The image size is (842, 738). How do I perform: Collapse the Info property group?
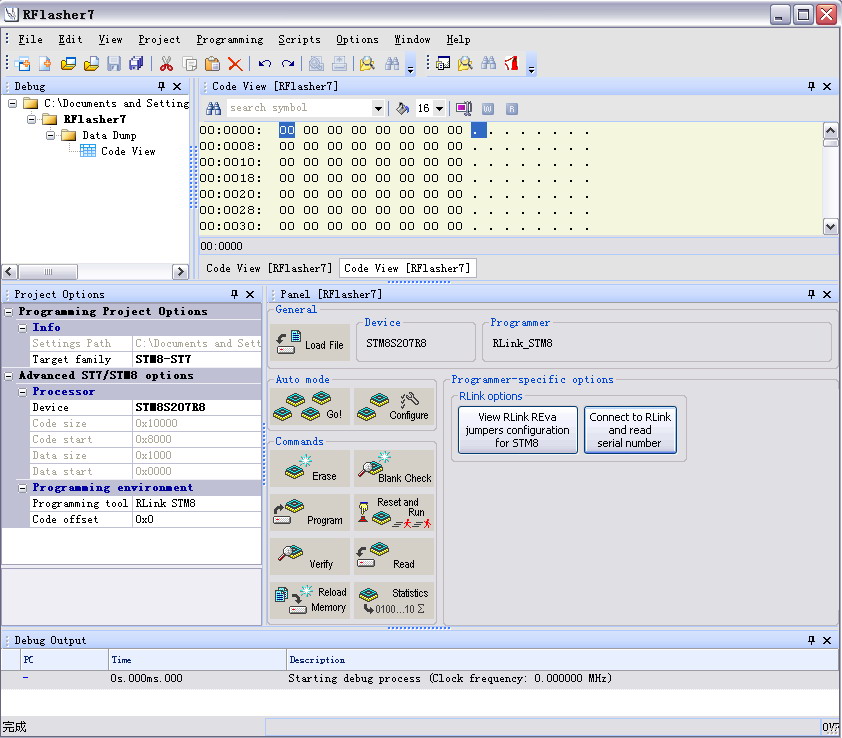pos(23,328)
